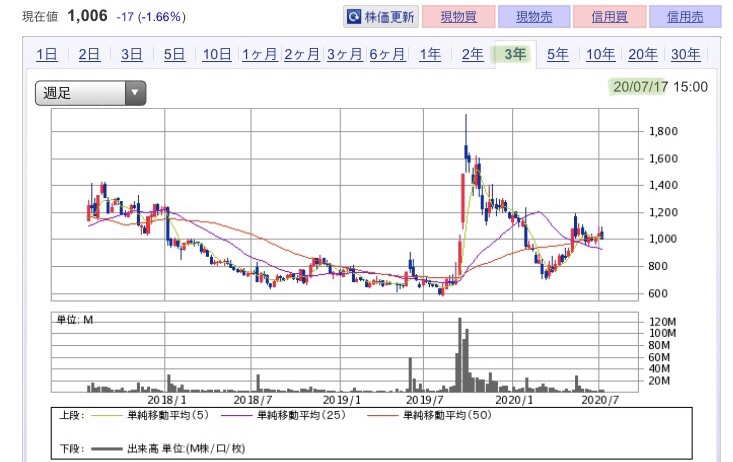The image size is (733, 462).
Task: Click the 2019/7 date axis label
Action: pos(424,400)
